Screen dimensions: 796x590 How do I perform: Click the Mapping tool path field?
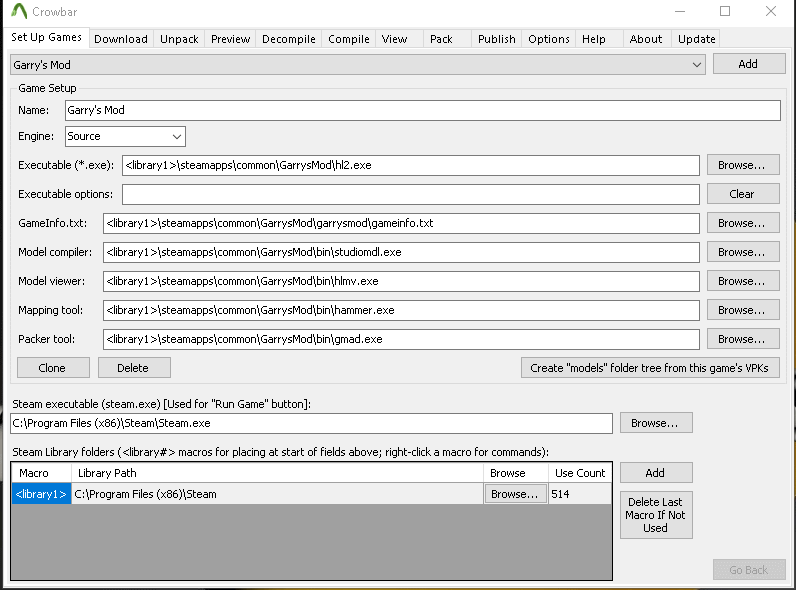(x=401, y=310)
